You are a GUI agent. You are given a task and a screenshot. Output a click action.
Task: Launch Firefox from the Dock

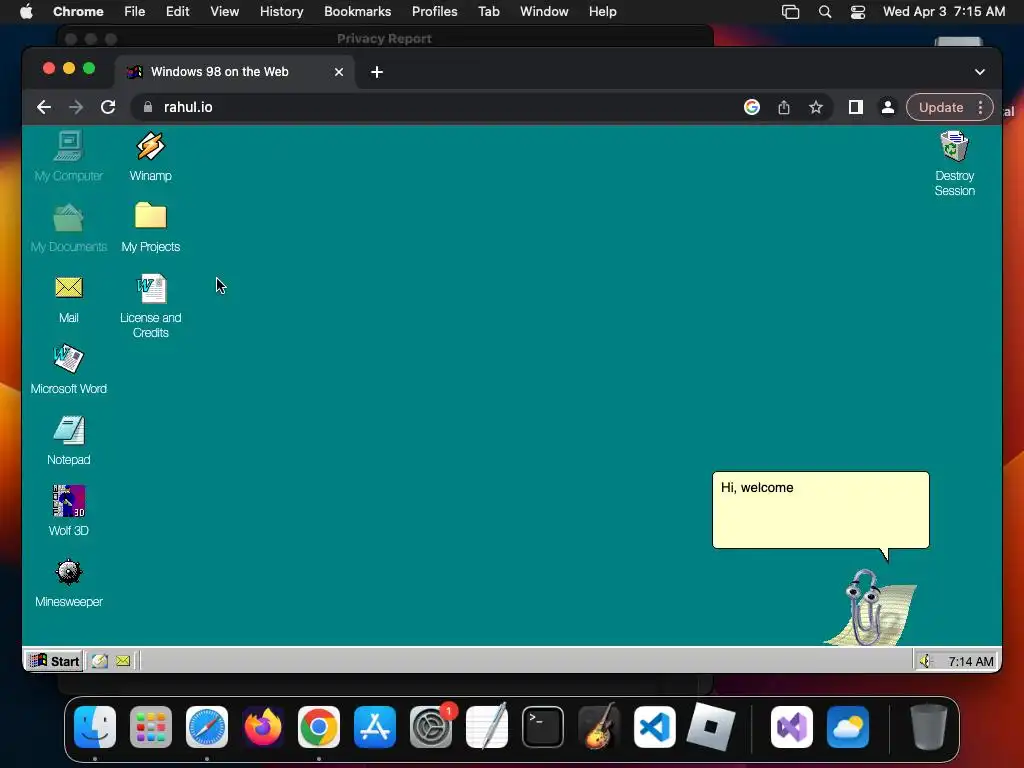[x=263, y=727]
